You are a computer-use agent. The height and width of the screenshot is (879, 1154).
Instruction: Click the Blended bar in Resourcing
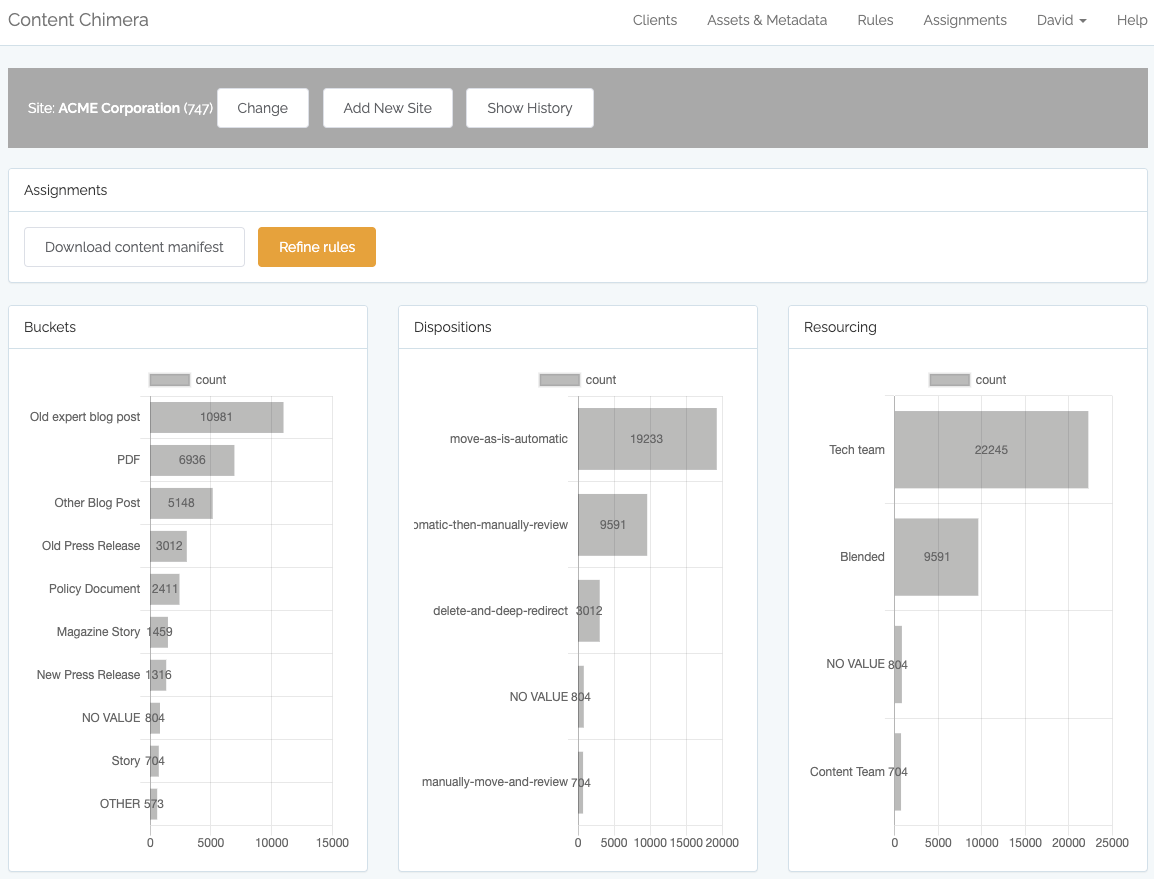tap(936, 557)
